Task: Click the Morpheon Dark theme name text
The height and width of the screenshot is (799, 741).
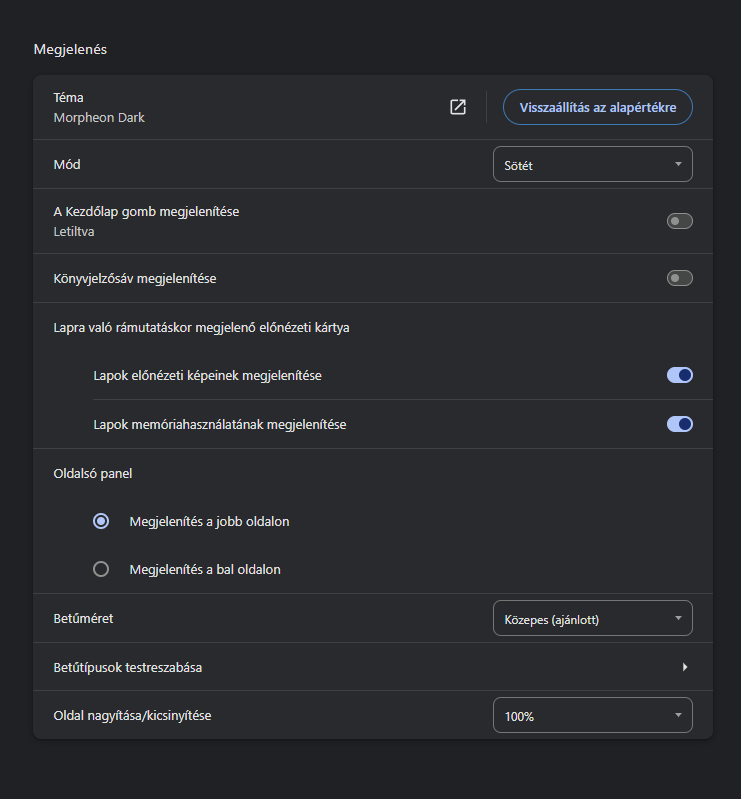Action: tap(99, 118)
